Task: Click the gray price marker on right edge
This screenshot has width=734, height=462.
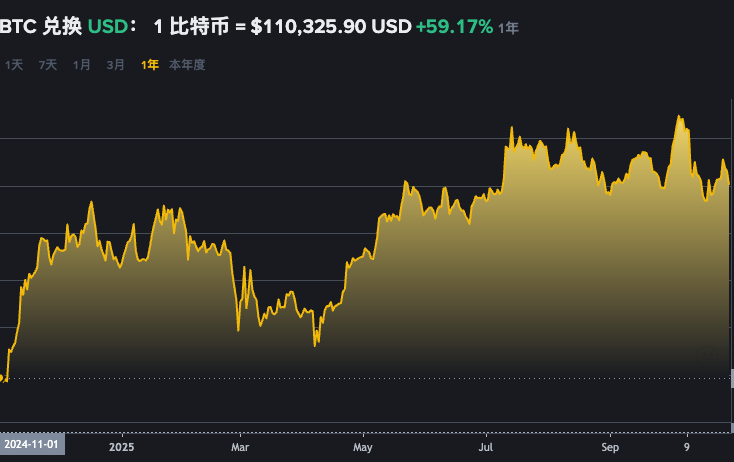Action: point(731,379)
